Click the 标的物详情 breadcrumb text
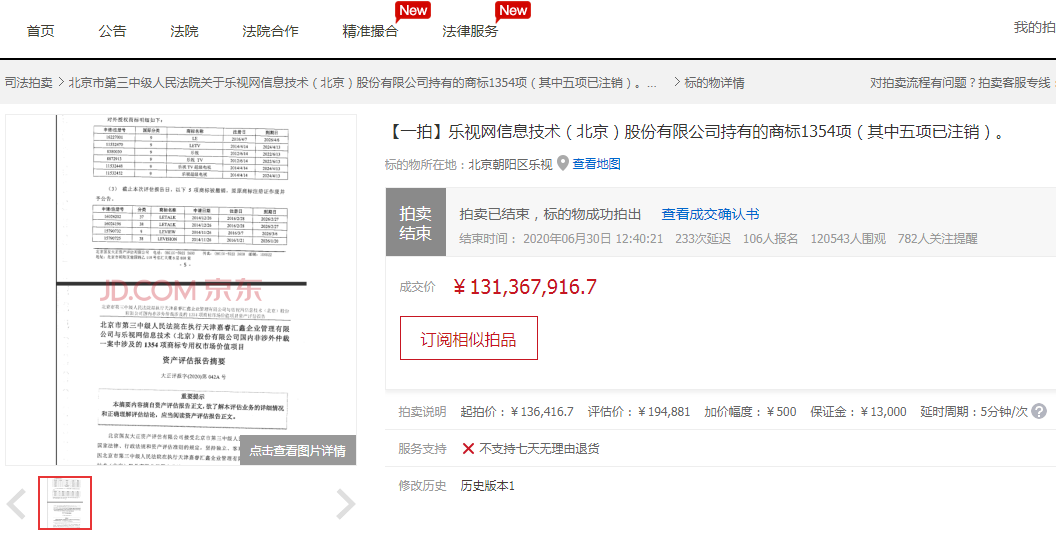Viewport: 1056px width, 546px height. (x=714, y=83)
